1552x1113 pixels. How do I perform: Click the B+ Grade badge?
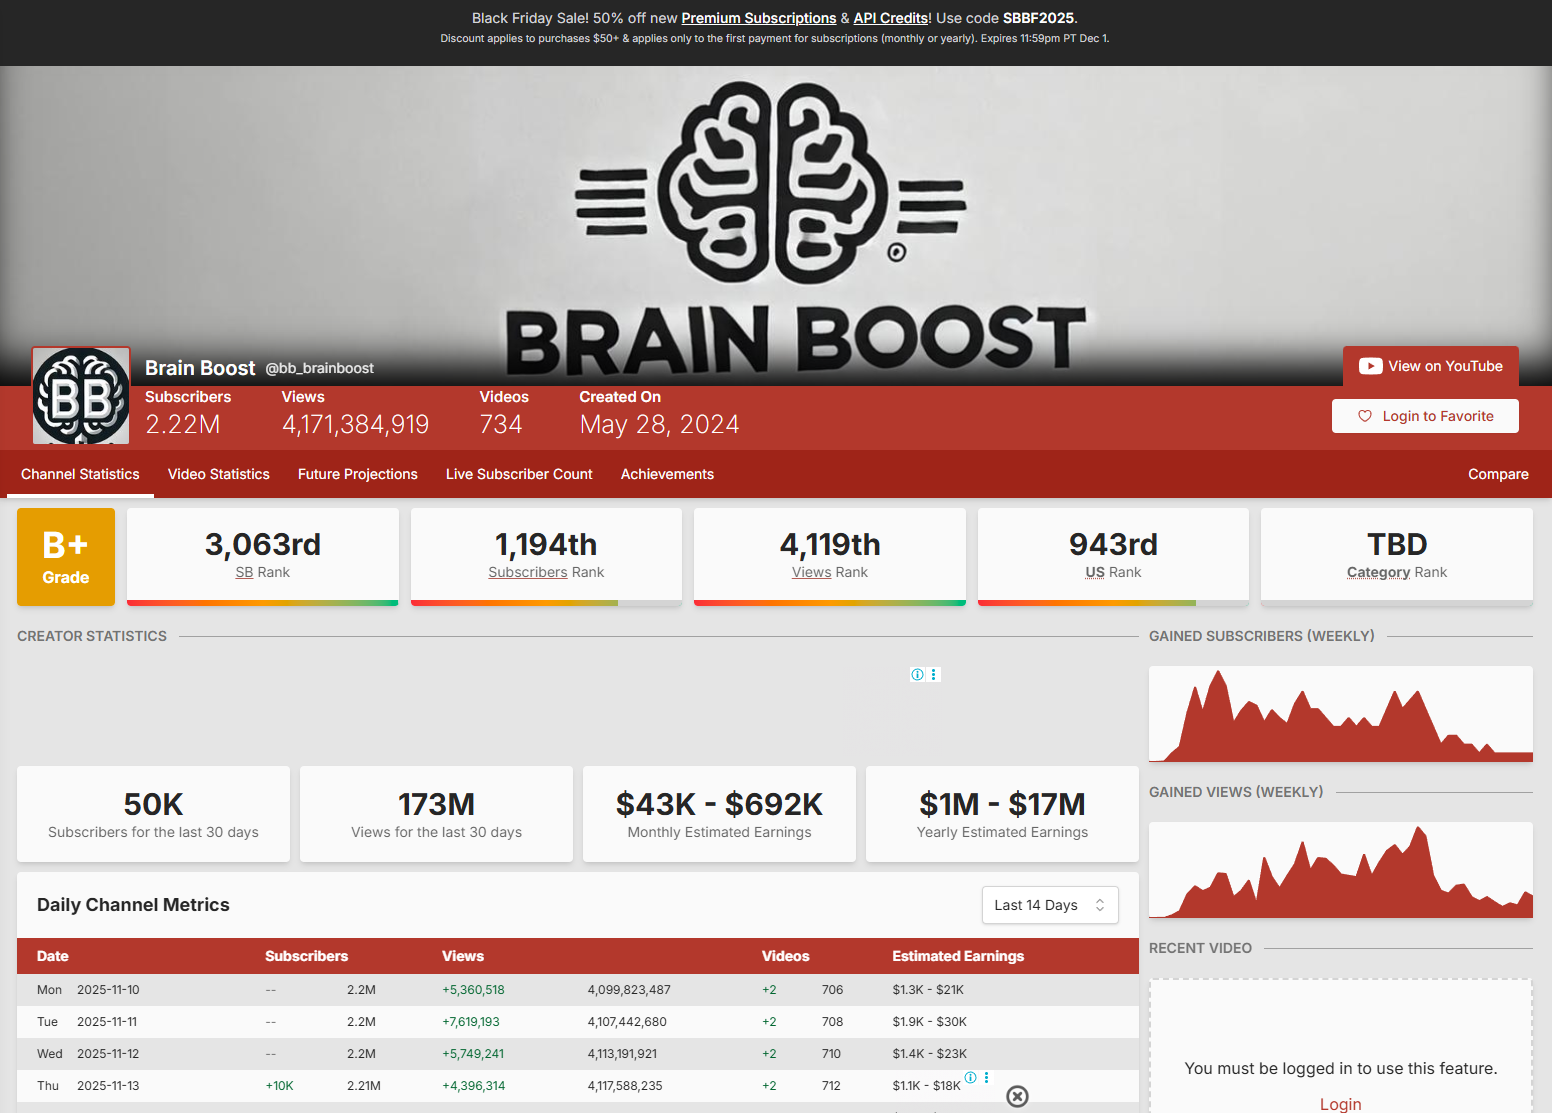coord(66,557)
